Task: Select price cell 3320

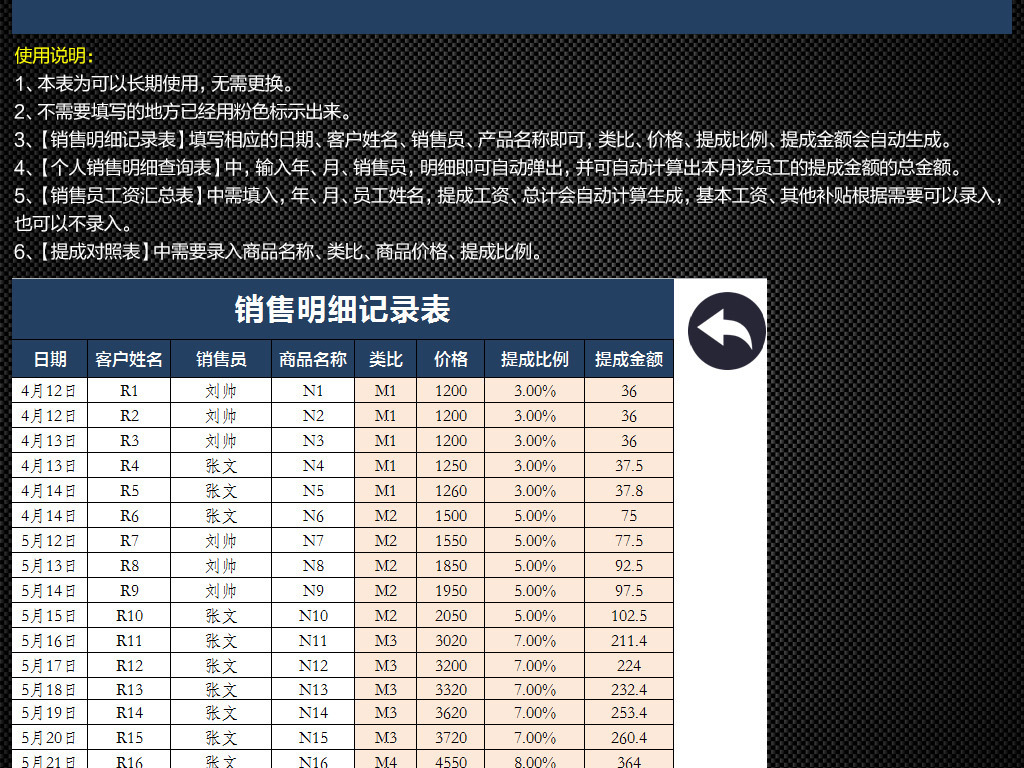Action: pyautogui.click(x=451, y=689)
